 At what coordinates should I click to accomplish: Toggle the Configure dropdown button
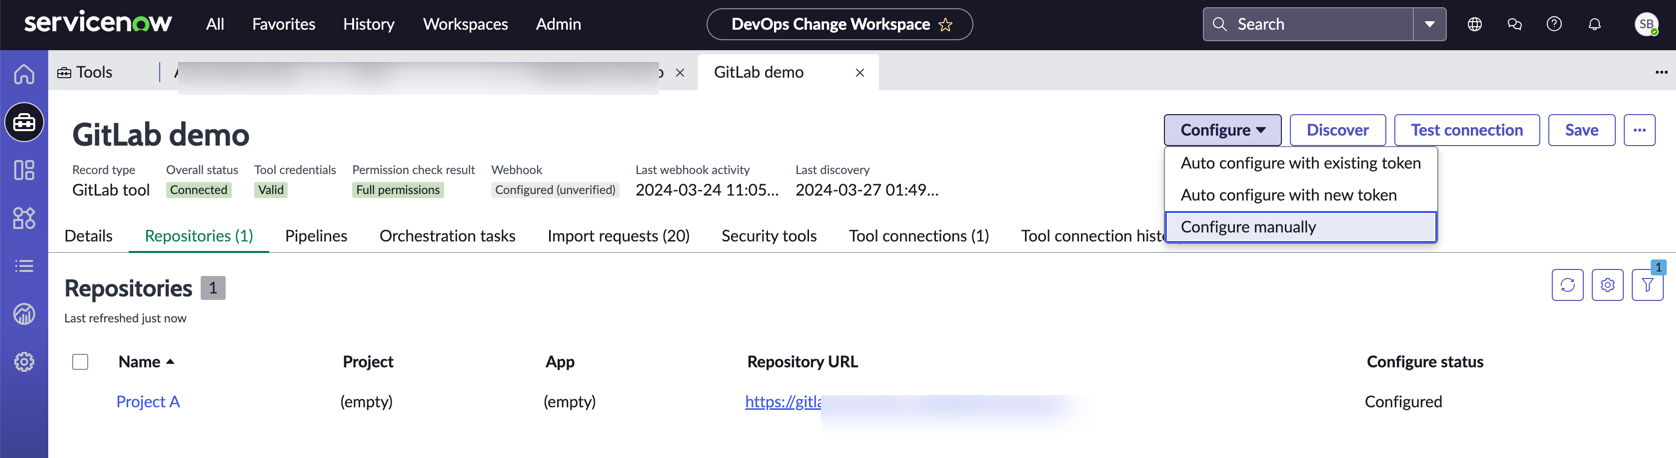pos(1222,130)
